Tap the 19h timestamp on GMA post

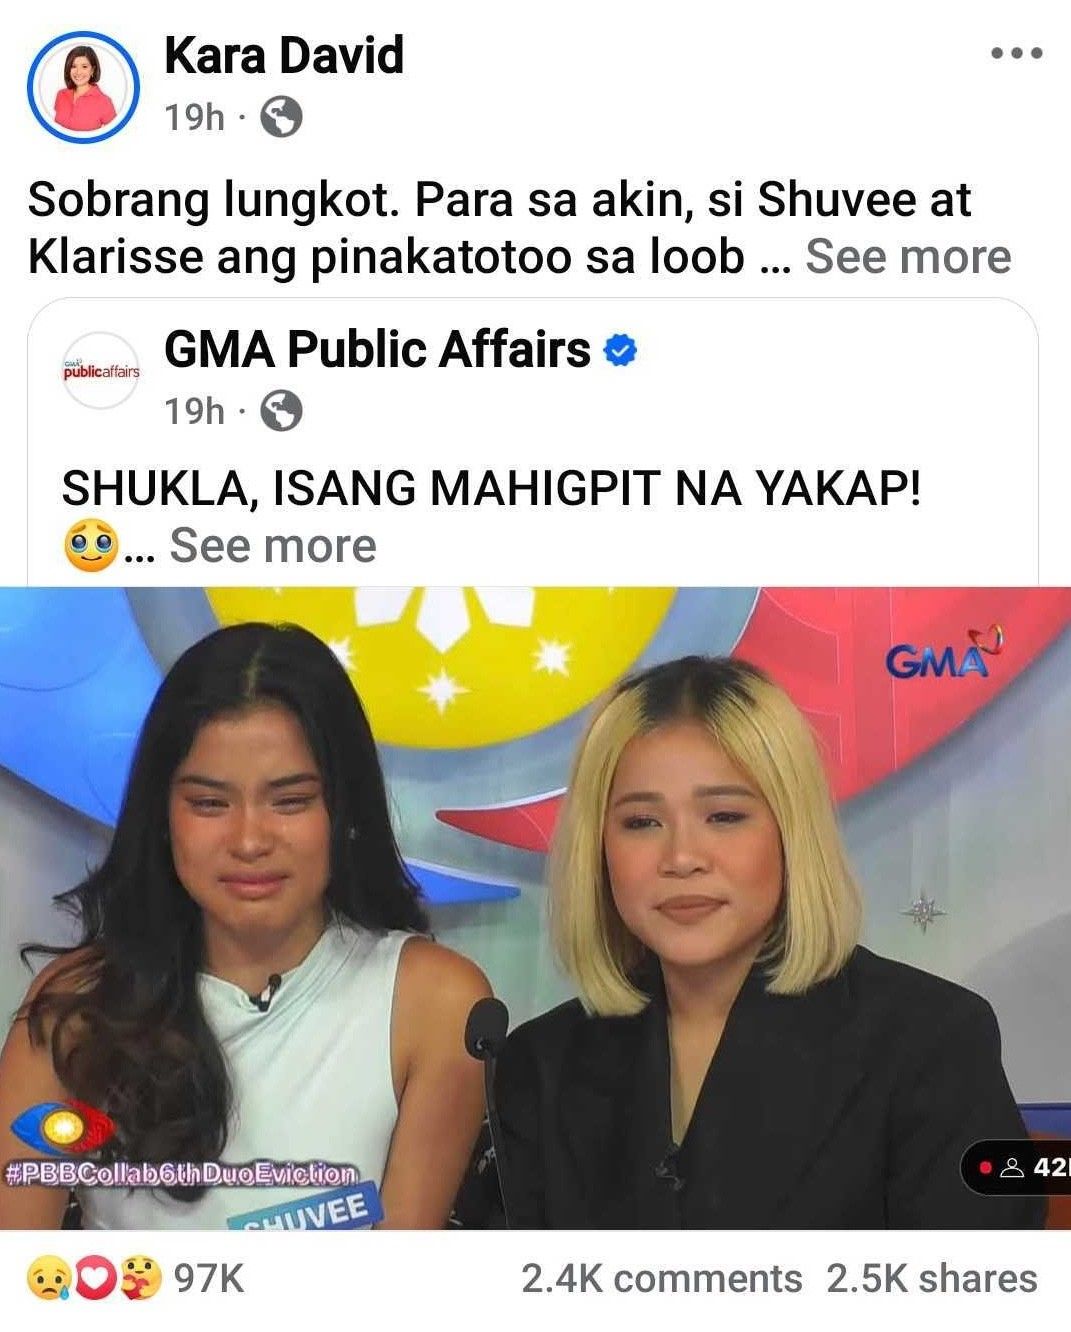click(194, 411)
